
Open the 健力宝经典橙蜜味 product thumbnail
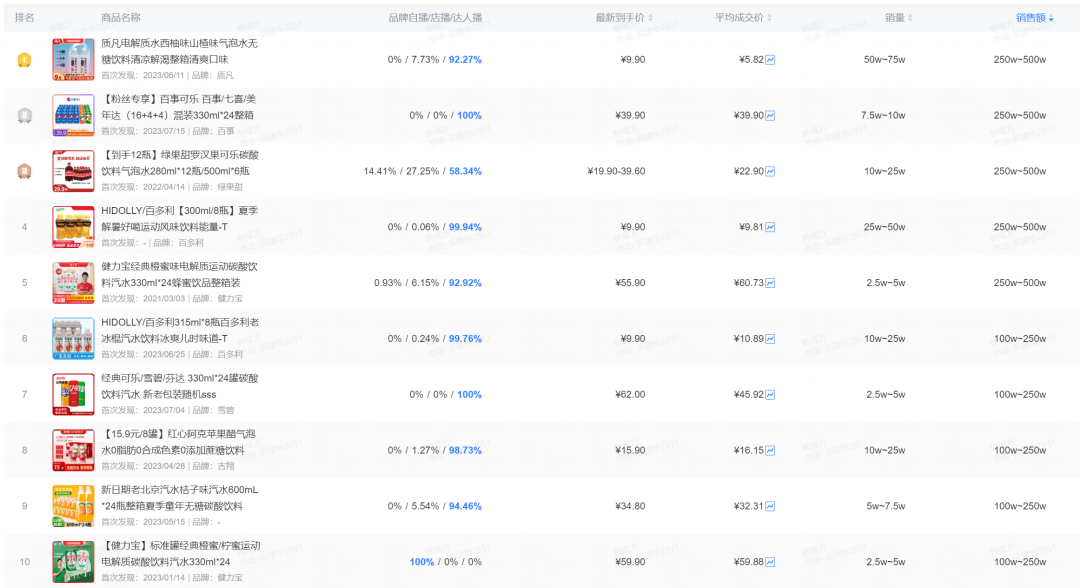coord(73,282)
